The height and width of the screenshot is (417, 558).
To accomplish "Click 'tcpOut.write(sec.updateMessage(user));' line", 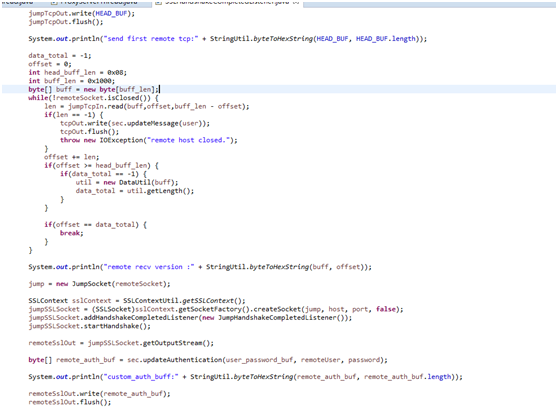I will (135, 123).
